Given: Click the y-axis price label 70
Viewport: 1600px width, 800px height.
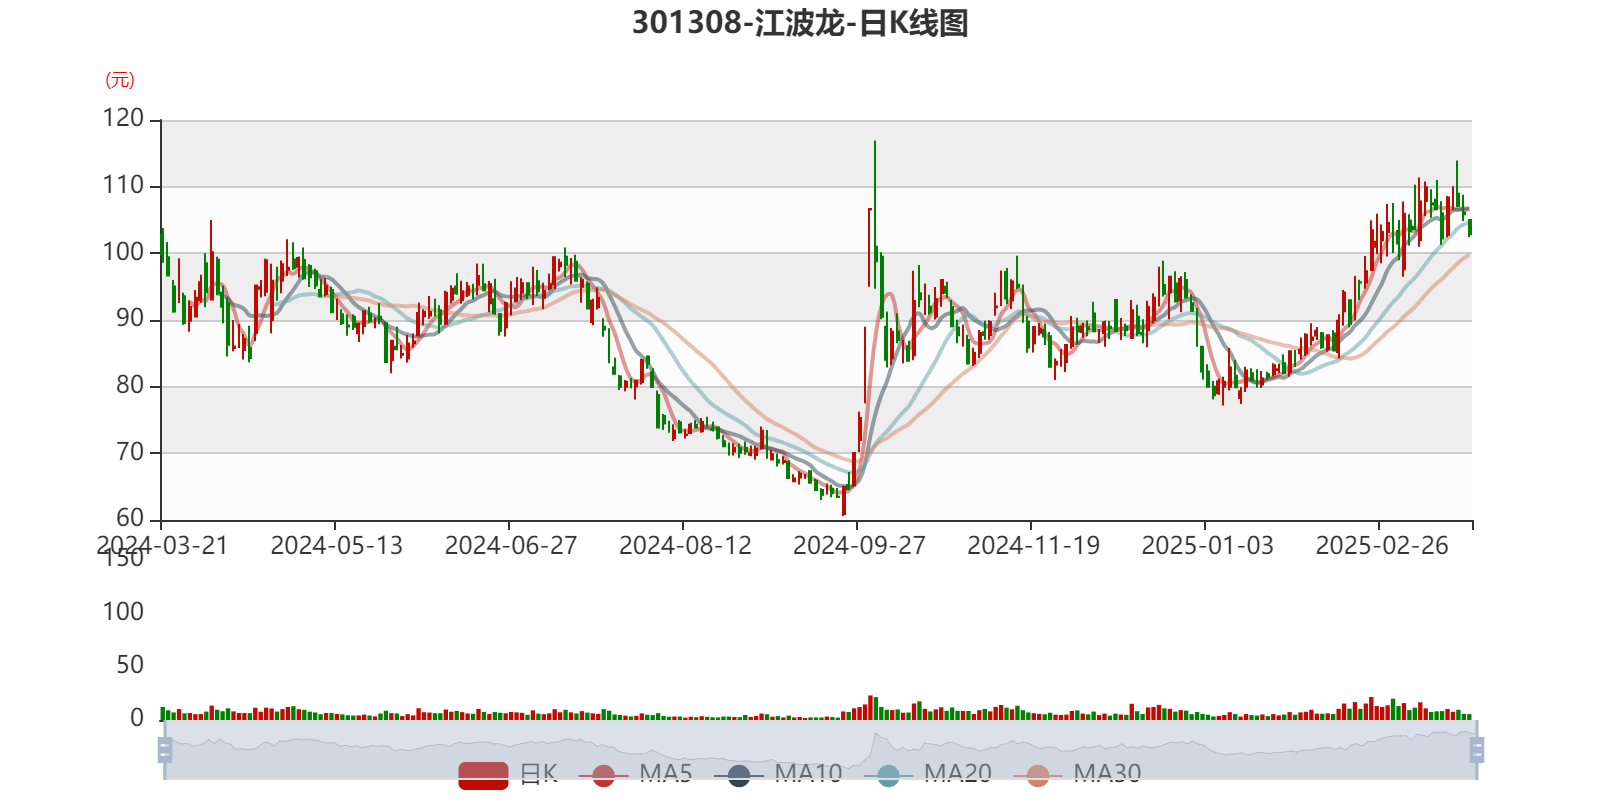Looking at the screenshot, I should [x=130, y=452].
